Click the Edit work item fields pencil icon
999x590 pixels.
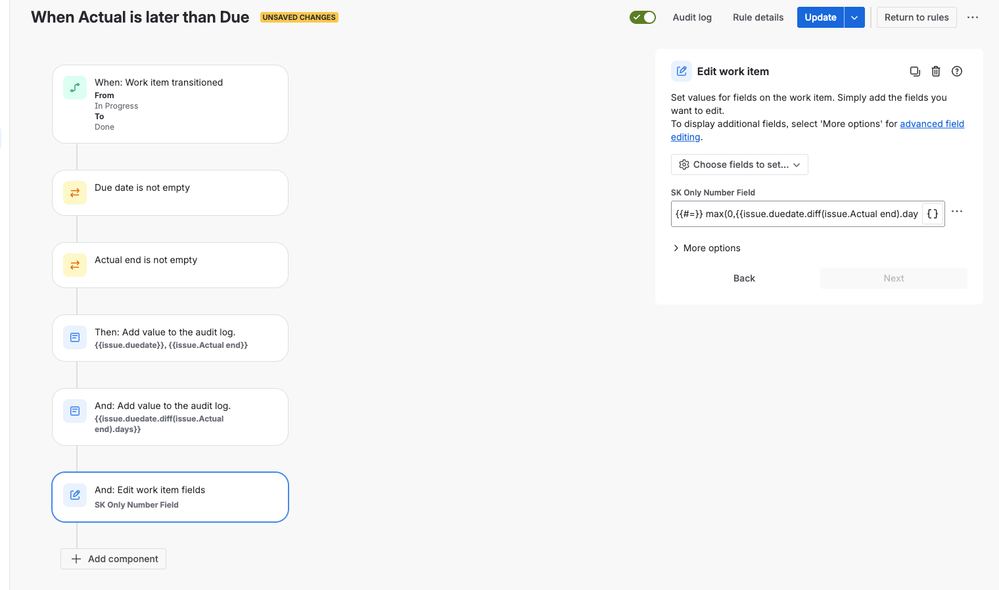[75, 496]
